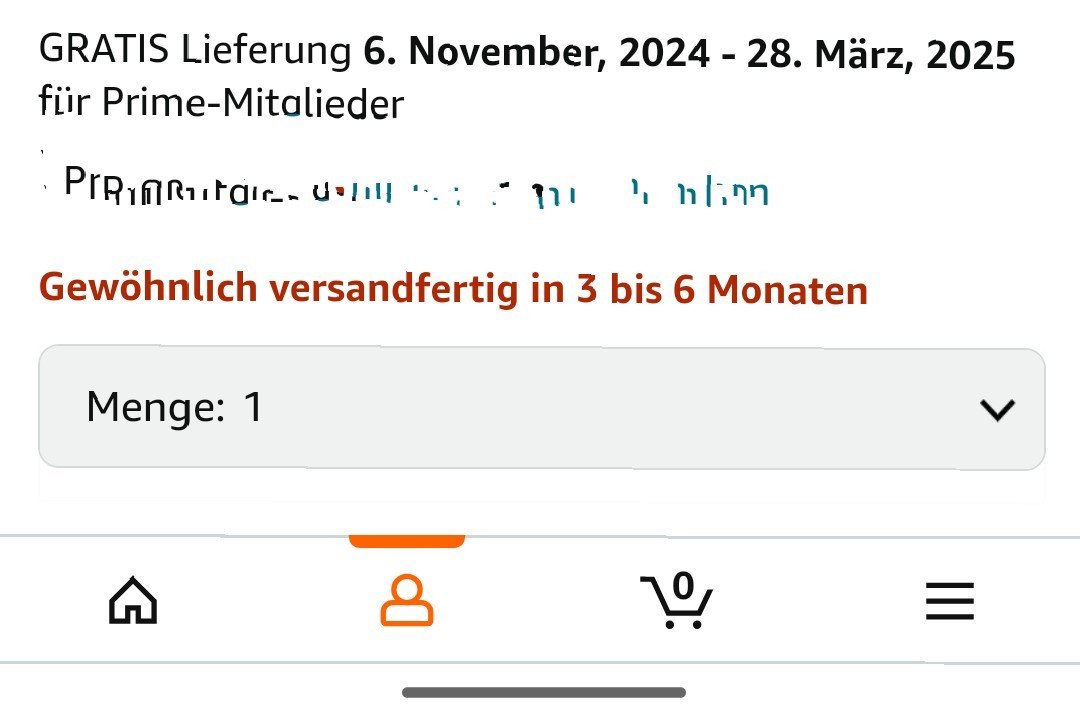
Task: Click the "GRATIS Lieferung" label
Action: [x=195, y=50]
